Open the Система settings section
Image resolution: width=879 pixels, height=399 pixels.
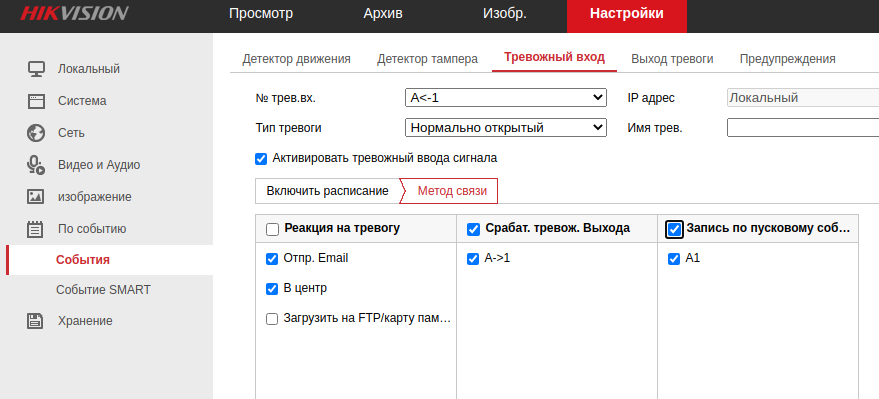point(82,101)
